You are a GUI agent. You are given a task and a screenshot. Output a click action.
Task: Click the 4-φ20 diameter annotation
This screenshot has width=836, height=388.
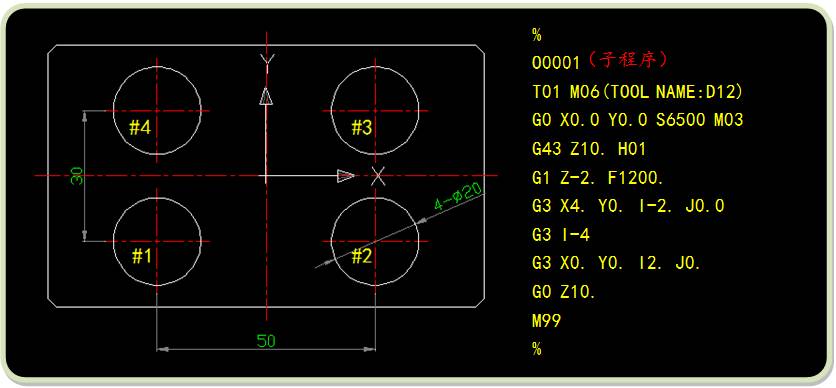(457, 197)
